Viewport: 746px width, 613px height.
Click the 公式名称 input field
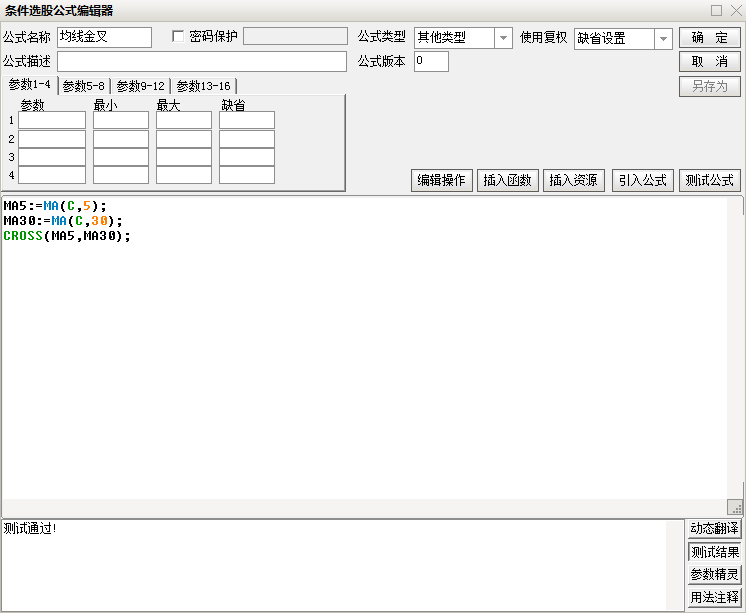(x=104, y=38)
